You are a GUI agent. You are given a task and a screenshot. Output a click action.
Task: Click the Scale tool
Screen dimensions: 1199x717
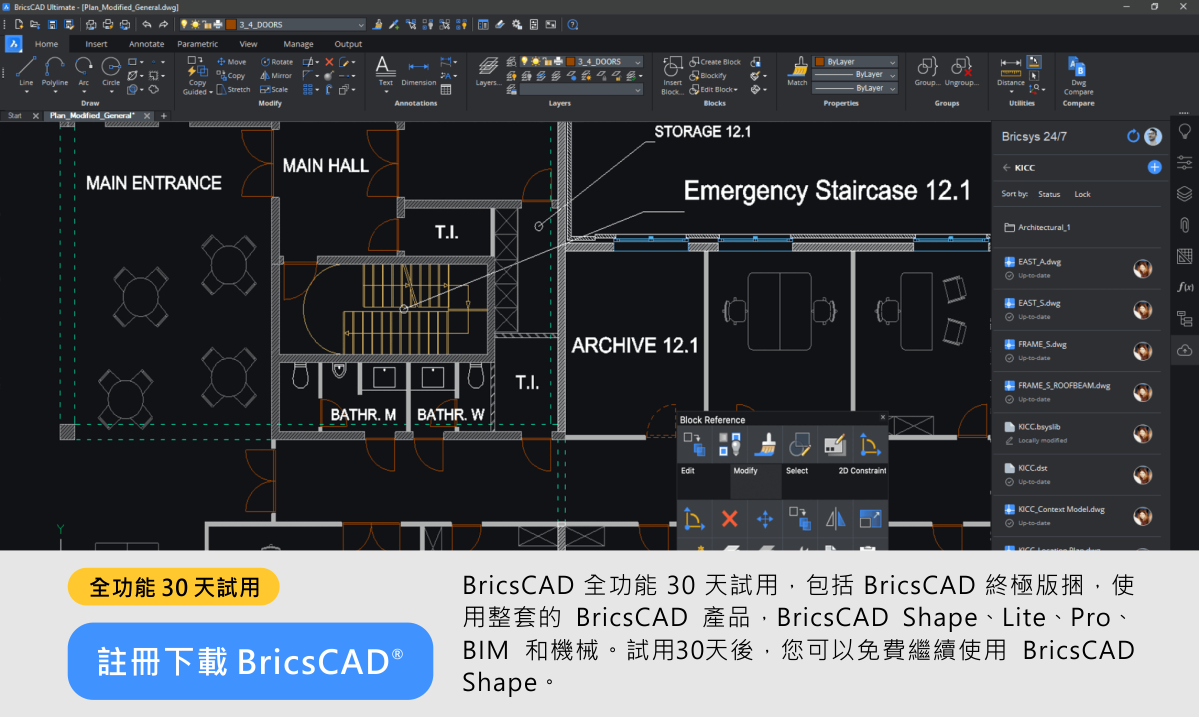275,89
